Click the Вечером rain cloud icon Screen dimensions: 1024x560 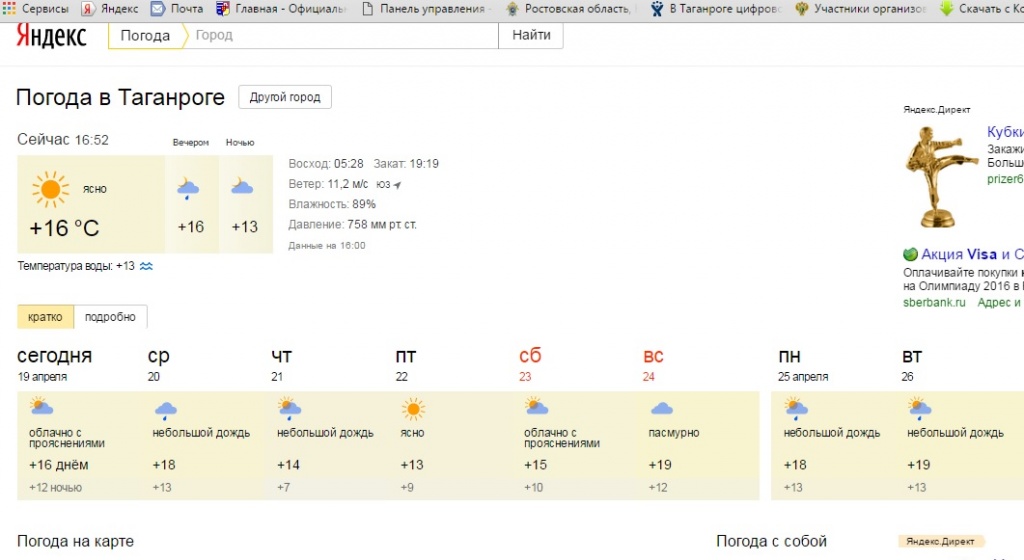point(188,189)
